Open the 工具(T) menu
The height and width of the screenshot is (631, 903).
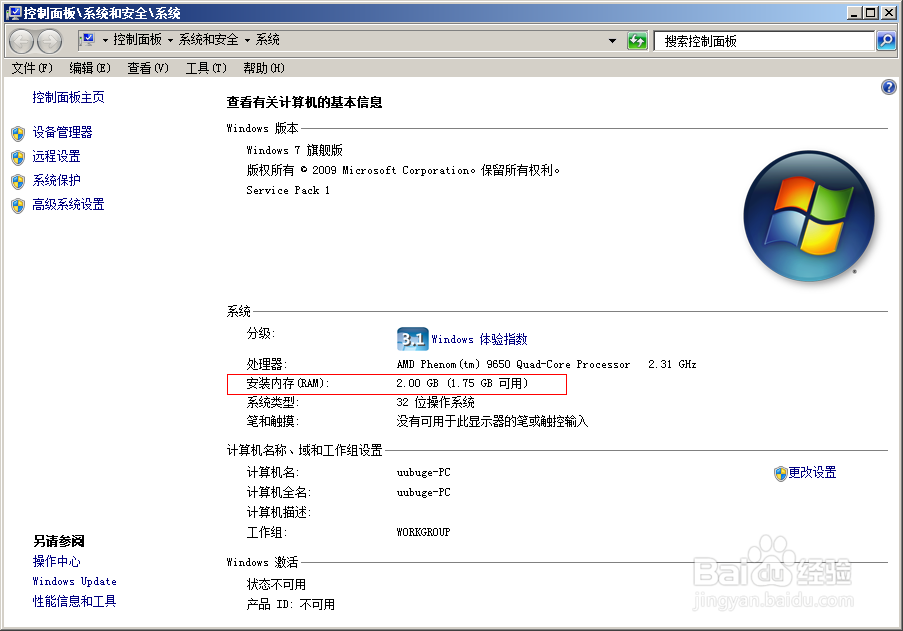click(x=206, y=68)
